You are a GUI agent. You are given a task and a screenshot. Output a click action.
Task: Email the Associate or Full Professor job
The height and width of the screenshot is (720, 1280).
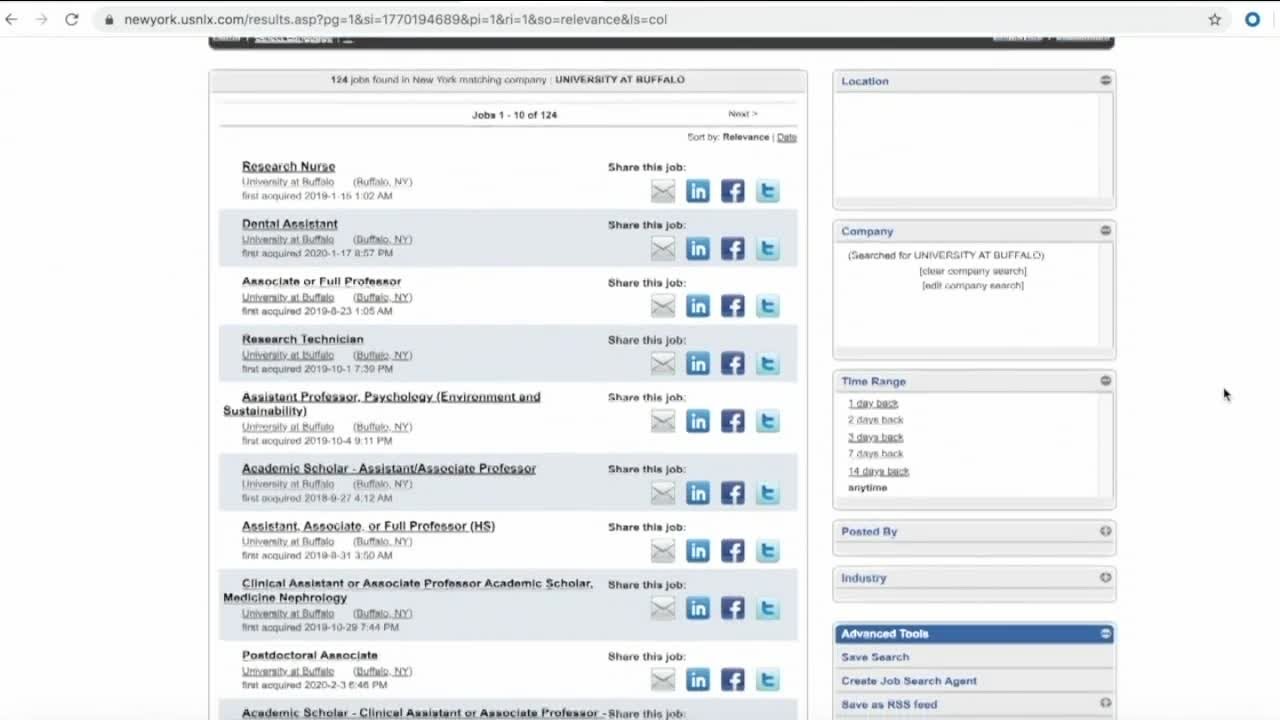tap(663, 307)
